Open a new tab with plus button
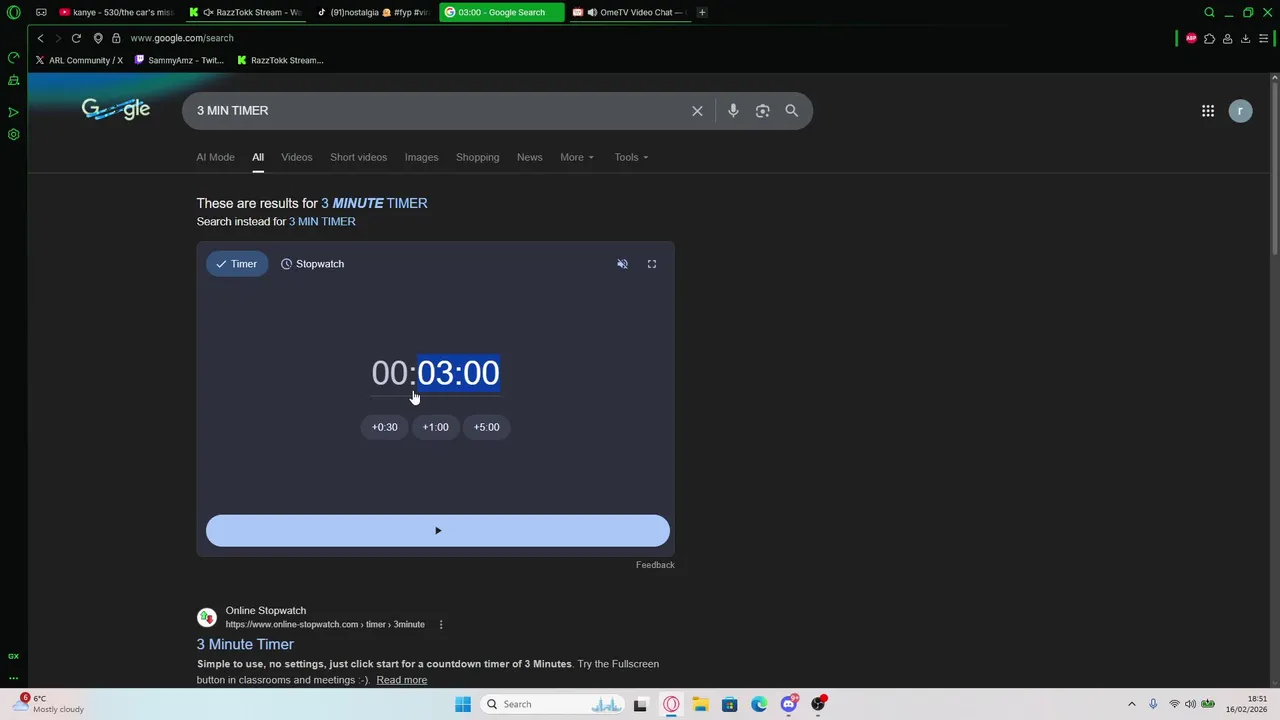Image resolution: width=1280 pixels, height=720 pixels. coord(702,13)
